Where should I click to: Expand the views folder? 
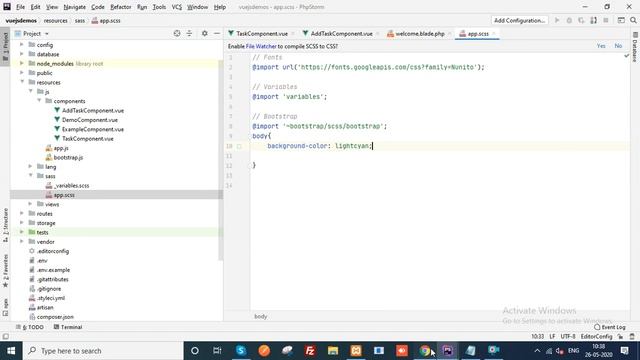pos(31,204)
